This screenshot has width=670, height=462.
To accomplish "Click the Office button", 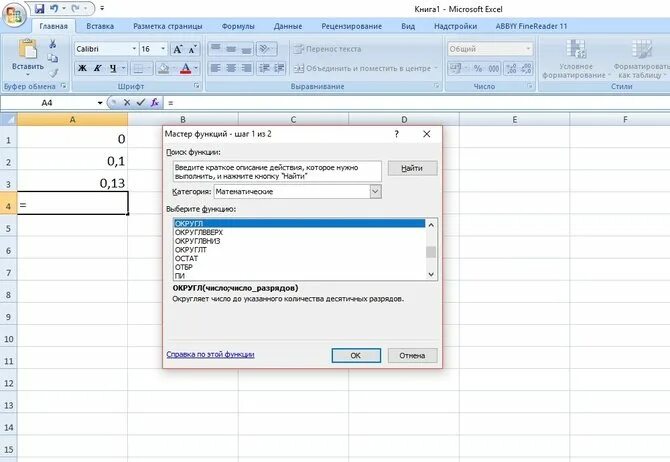I will click(x=14, y=15).
